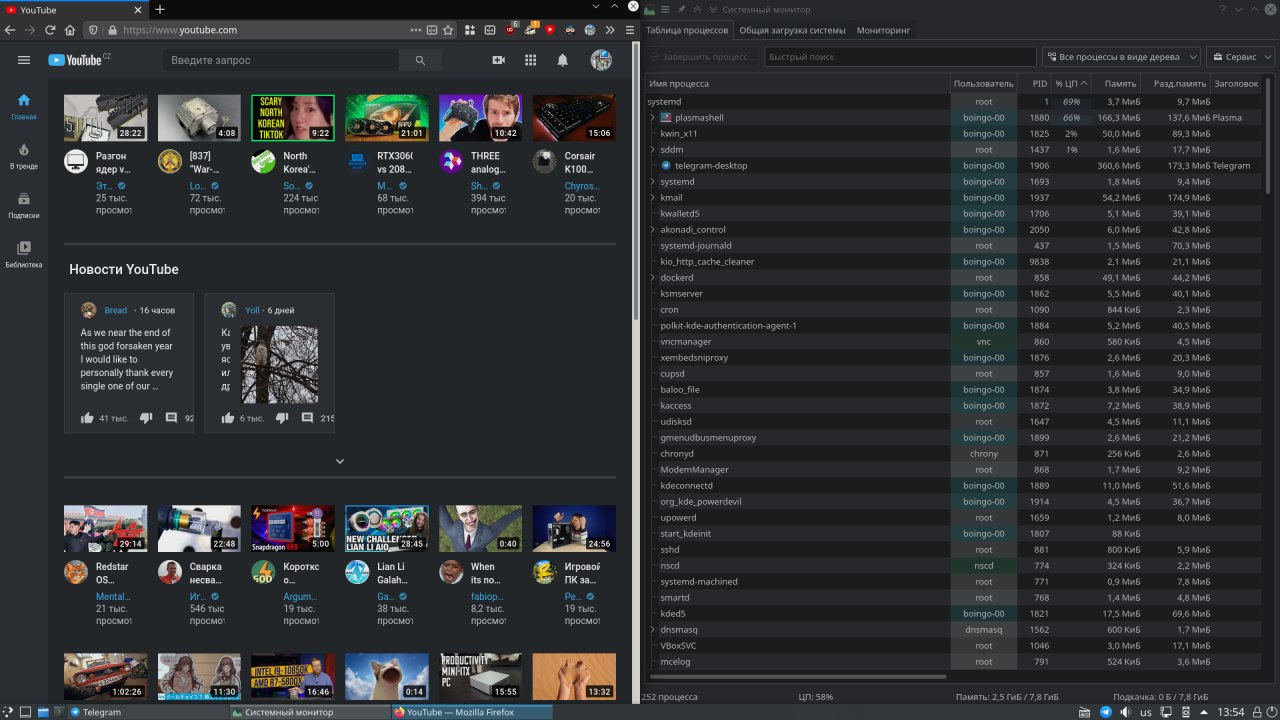
Task: Expand the sddm process tree
Action: click(652, 150)
